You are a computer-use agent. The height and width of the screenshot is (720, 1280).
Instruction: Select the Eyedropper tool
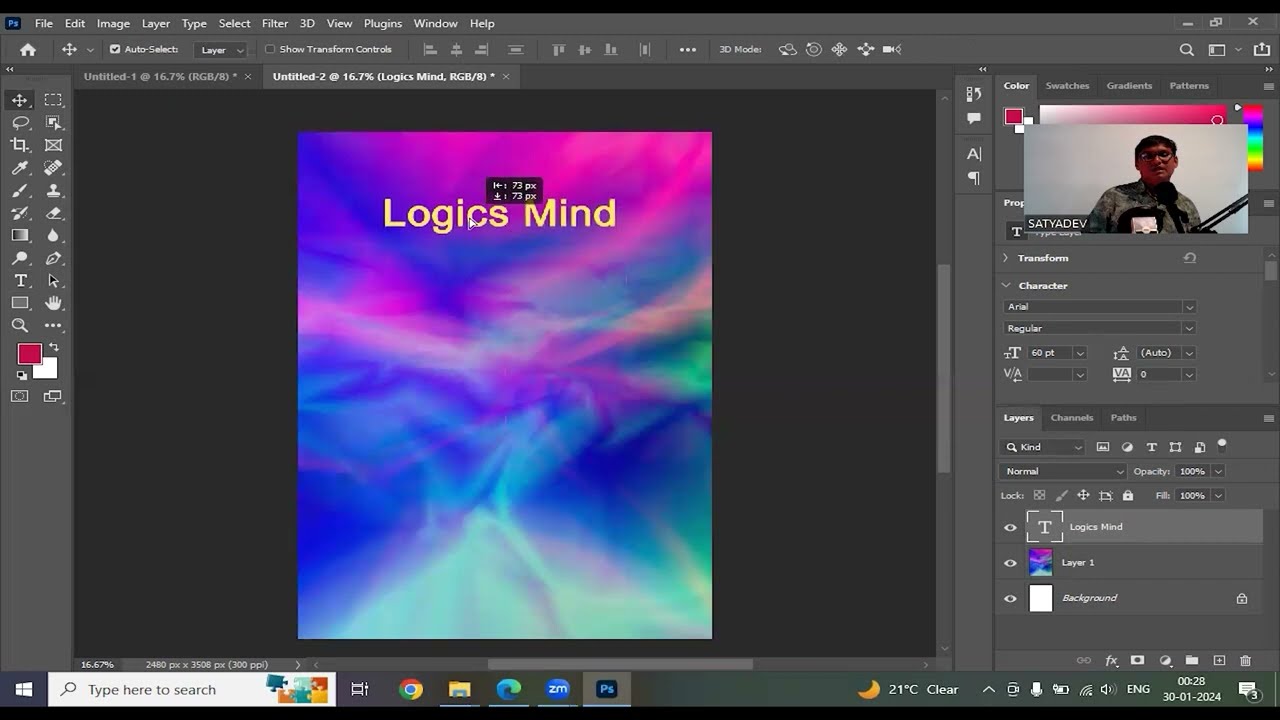coord(20,168)
